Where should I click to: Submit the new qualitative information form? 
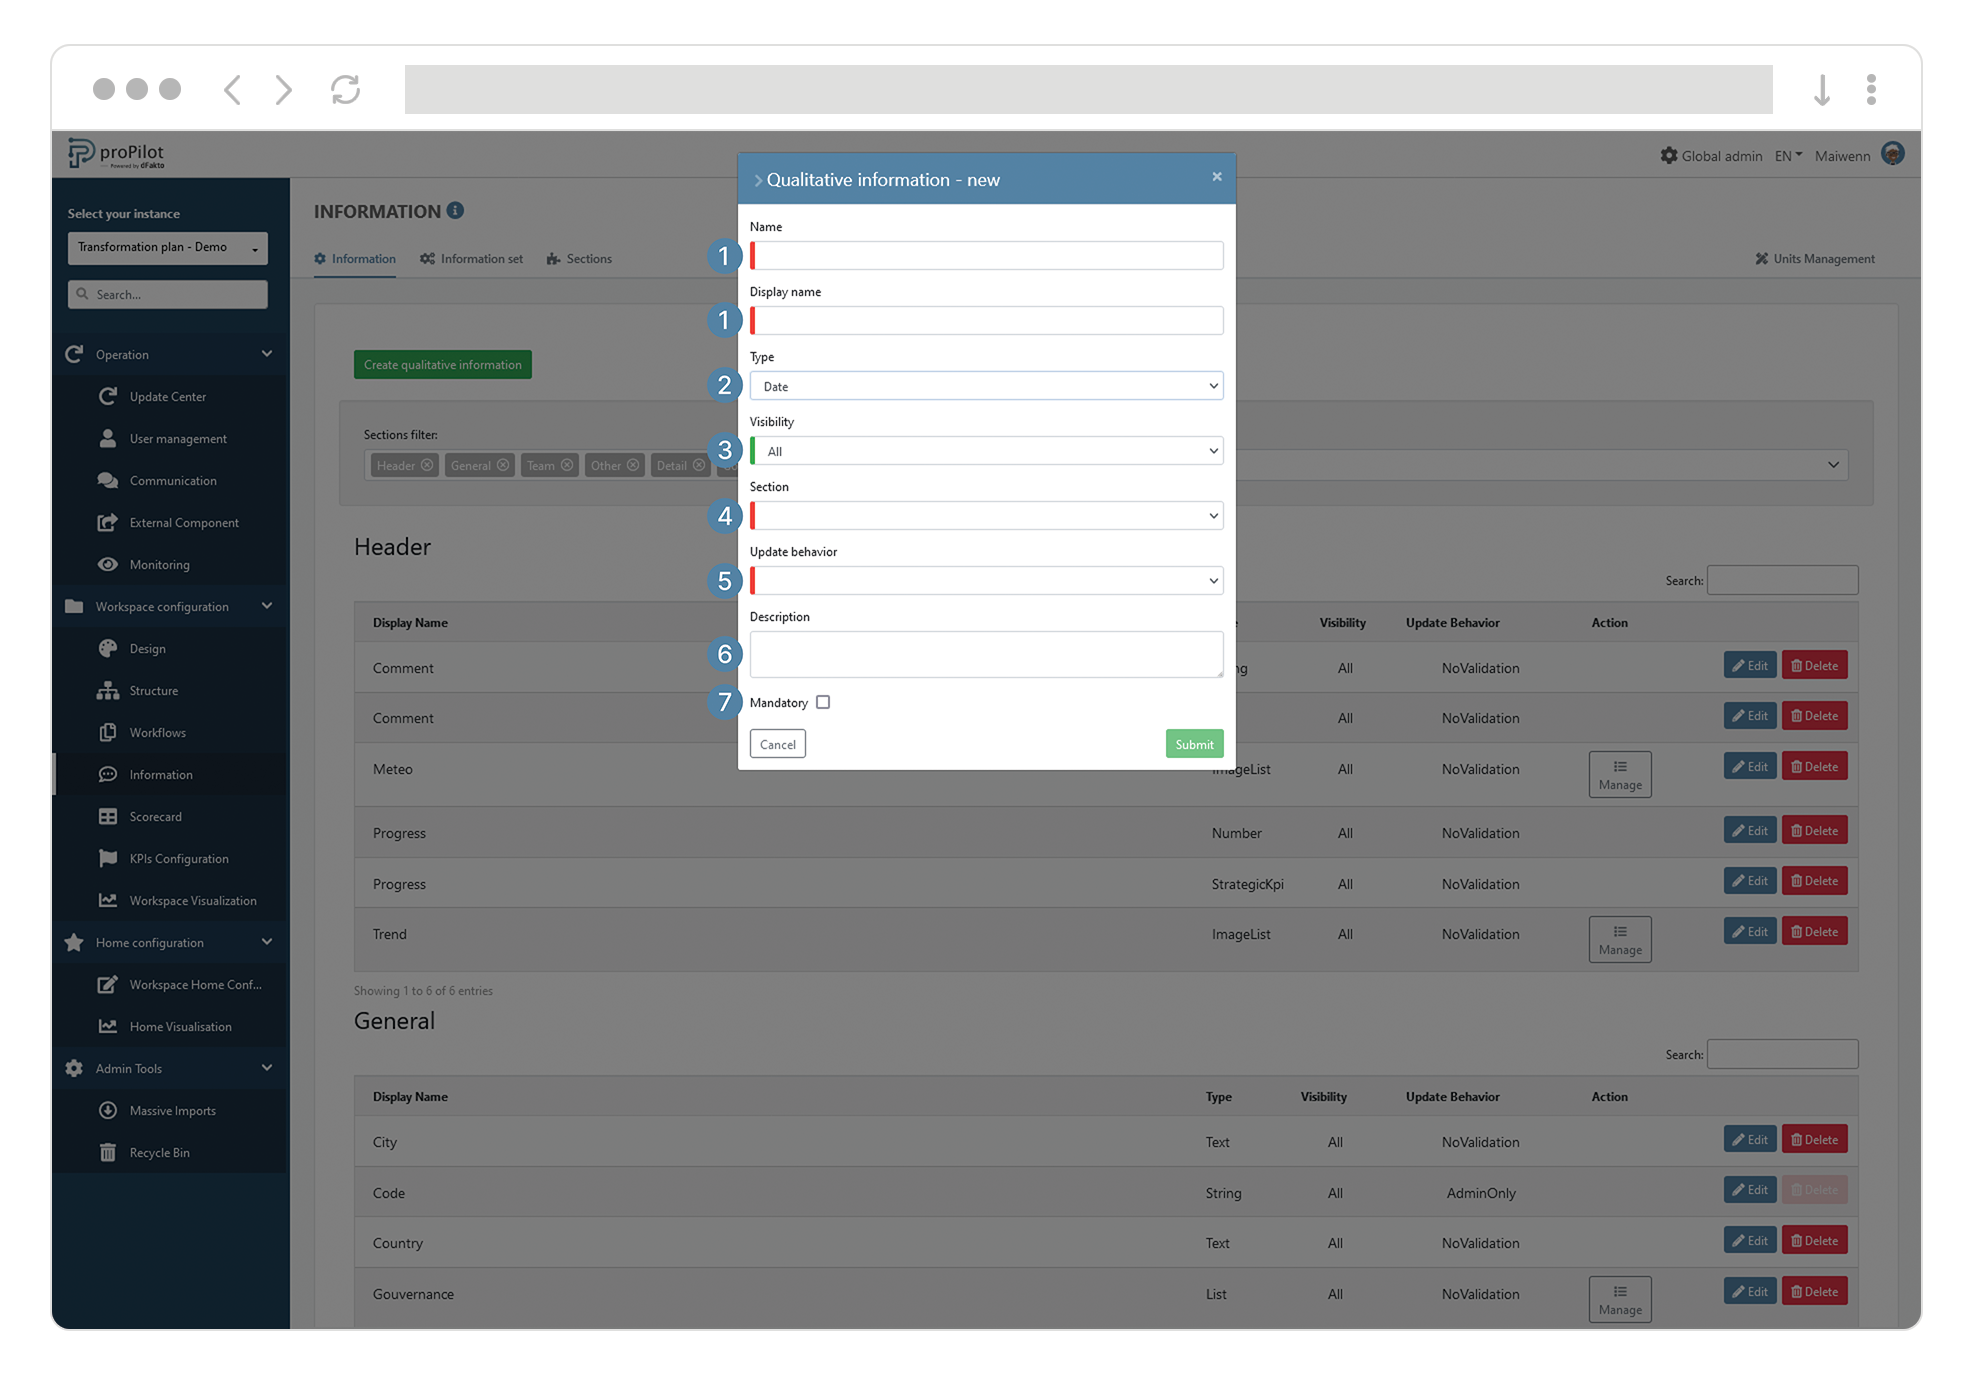(x=1194, y=743)
